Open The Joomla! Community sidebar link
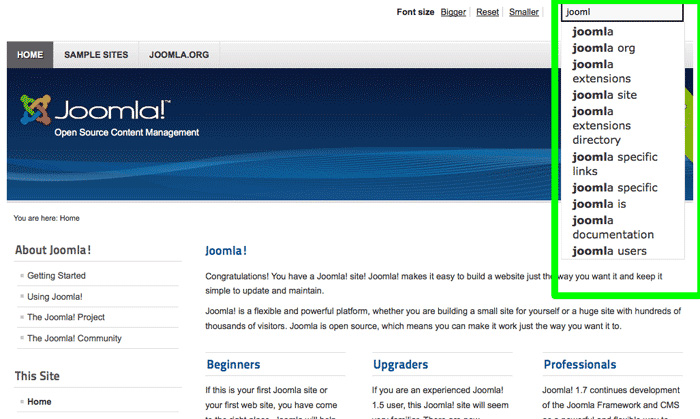Screen dimensions: 700x419 click(x=74, y=338)
